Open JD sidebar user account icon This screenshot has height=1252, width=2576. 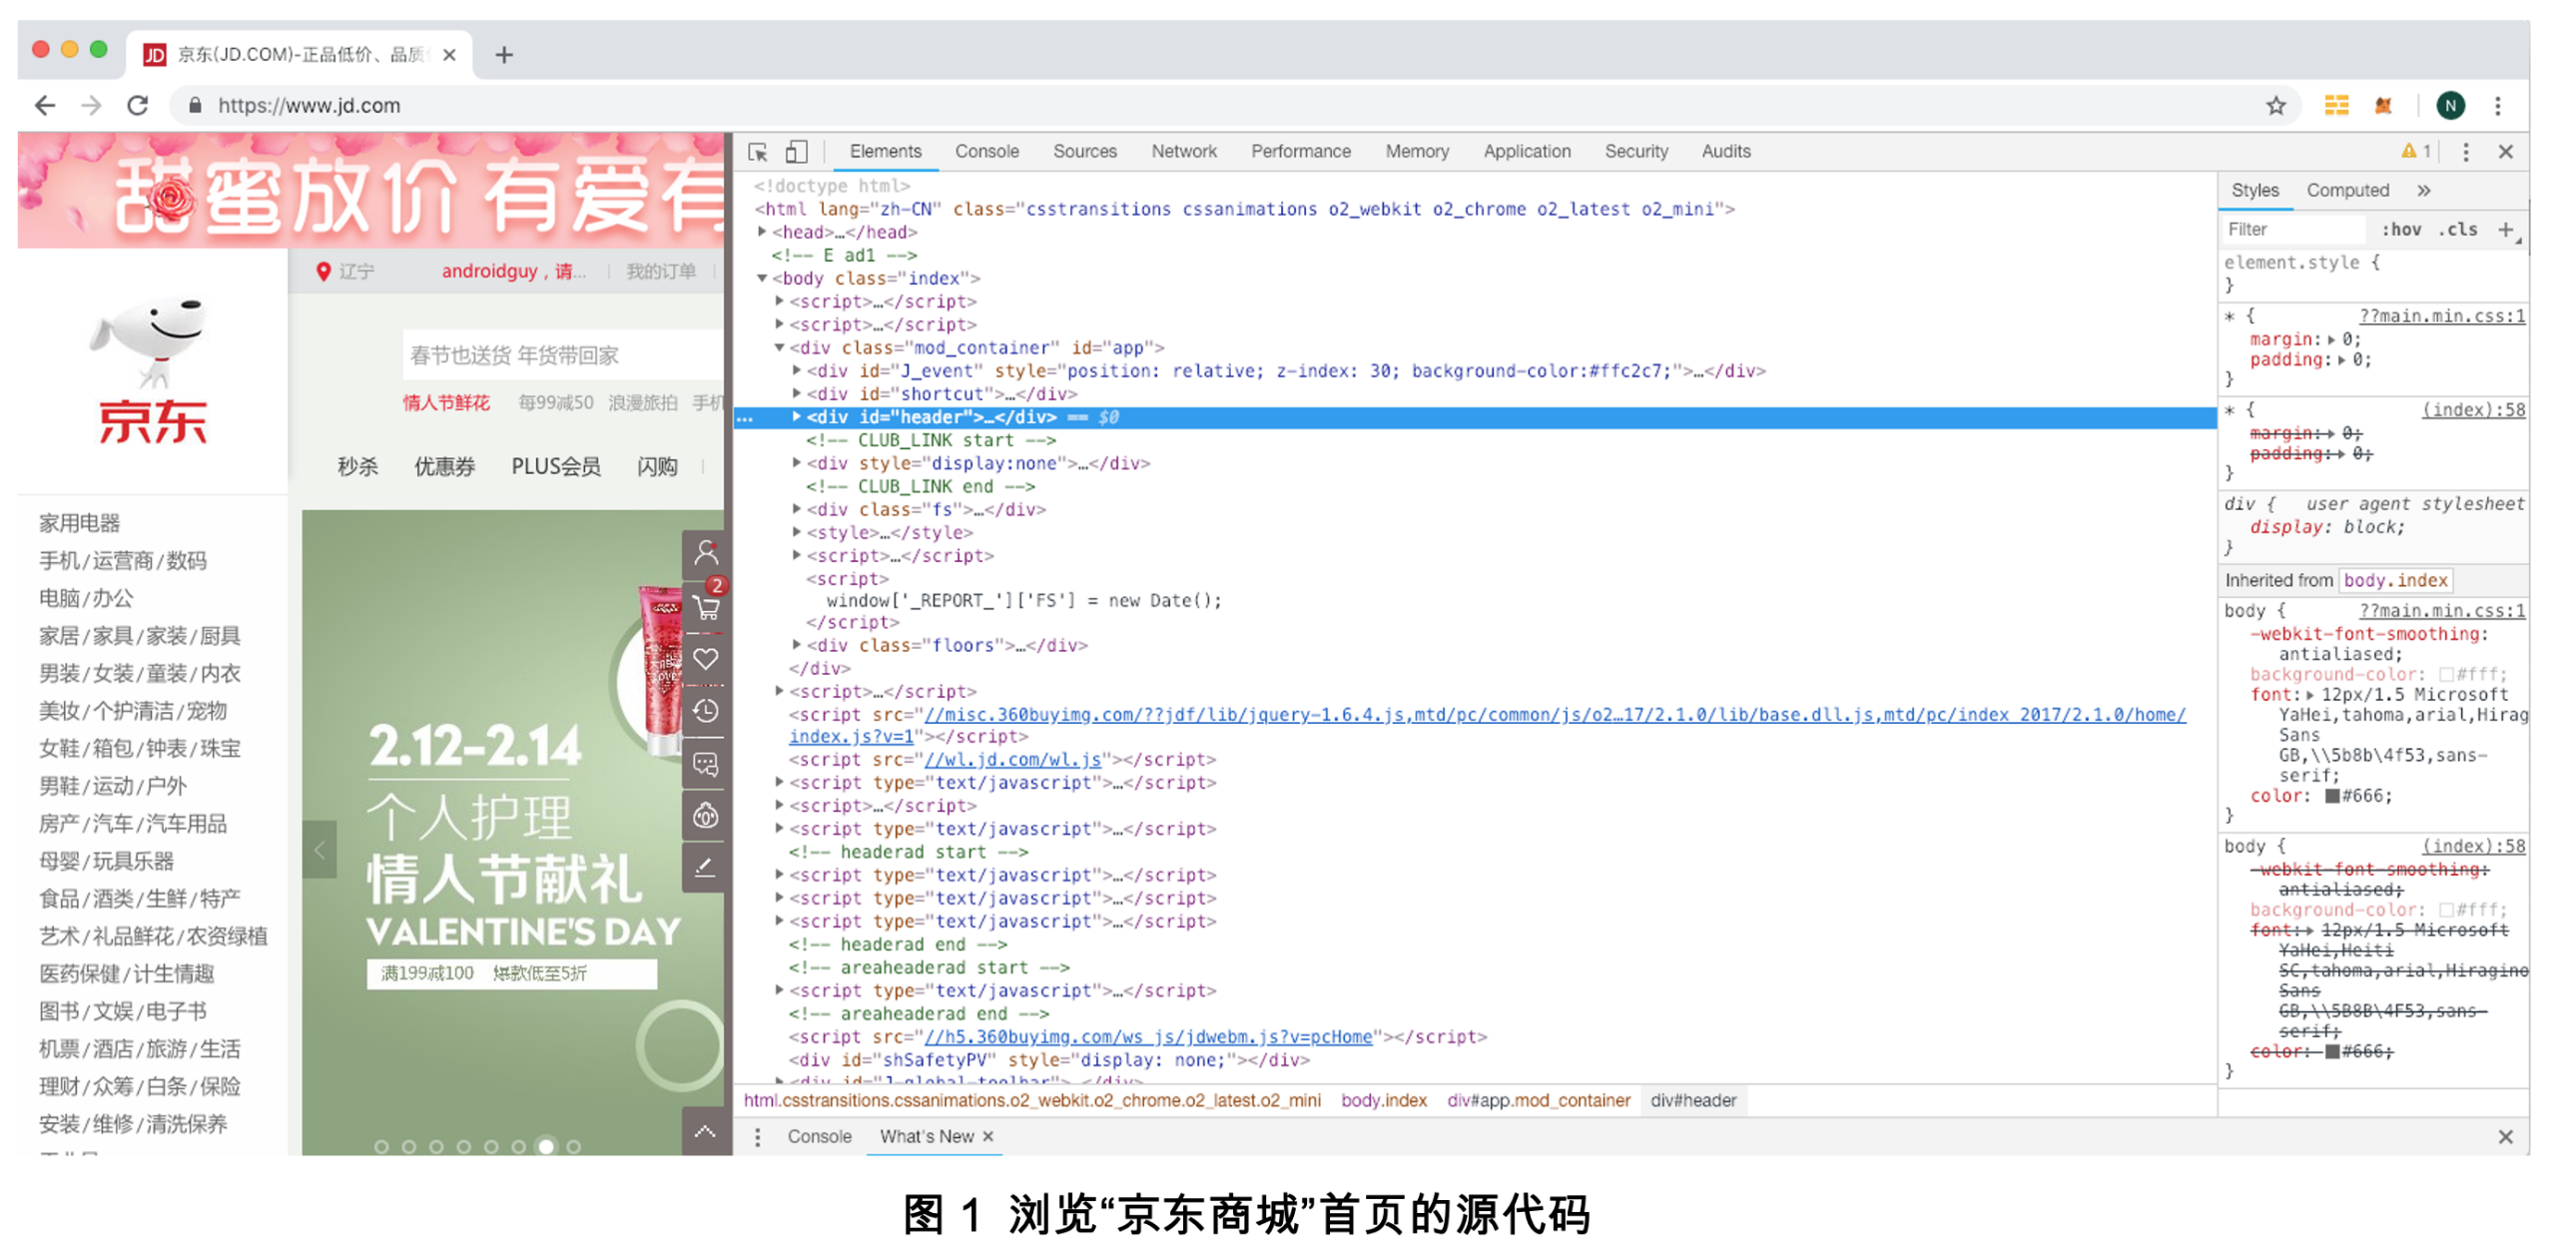[706, 553]
